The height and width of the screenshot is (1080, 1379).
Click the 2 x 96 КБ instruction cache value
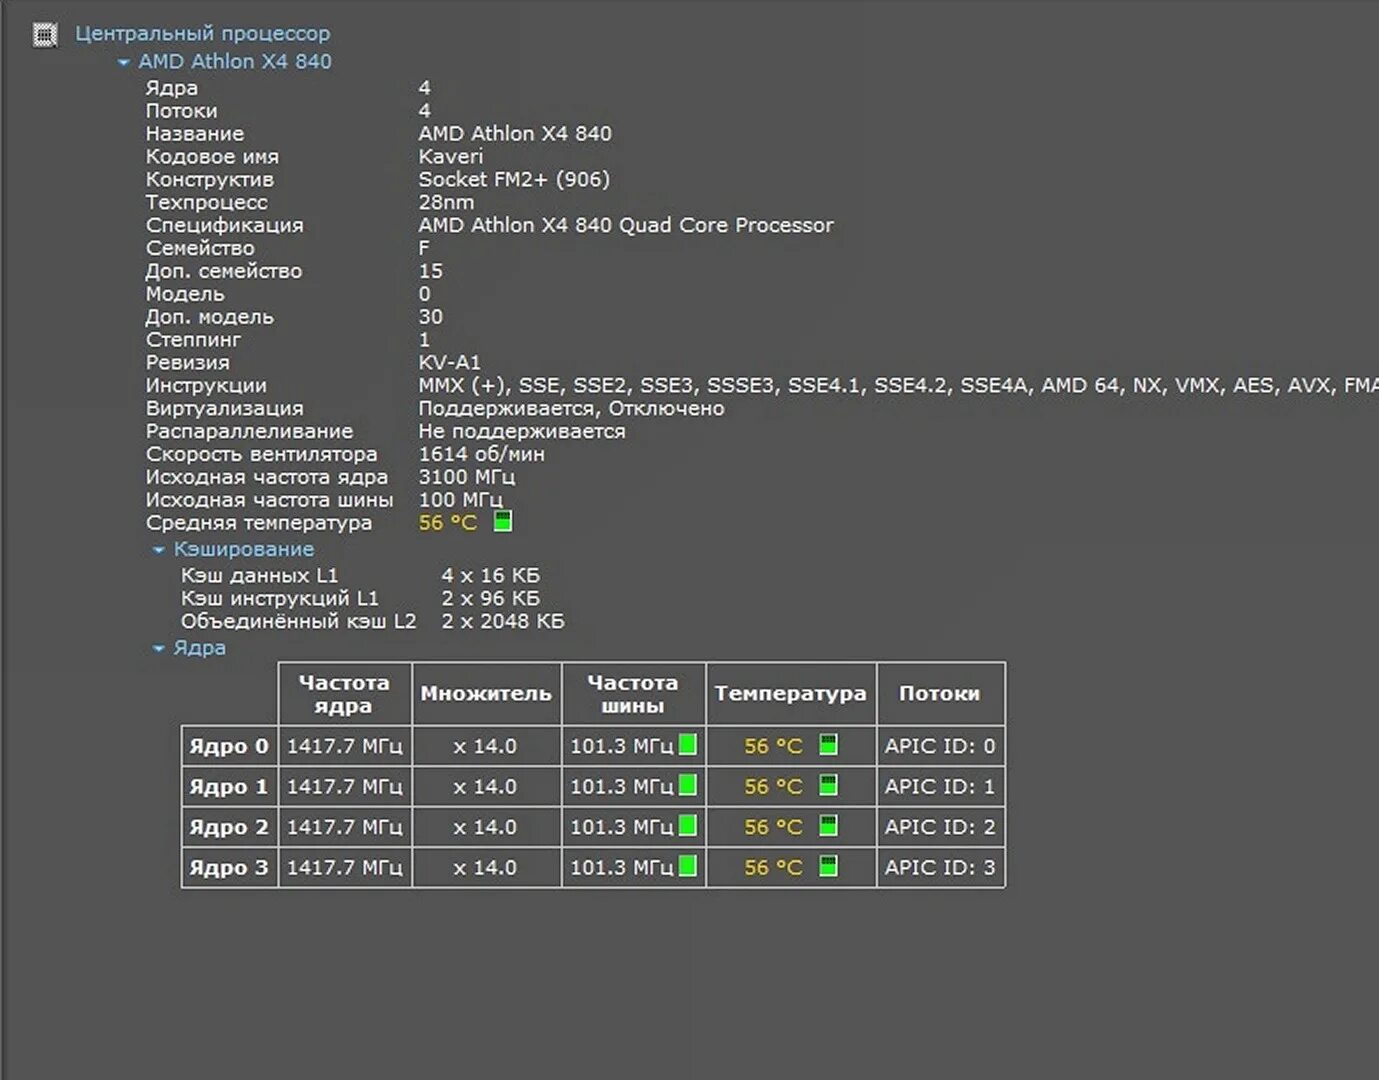point(490,599)
